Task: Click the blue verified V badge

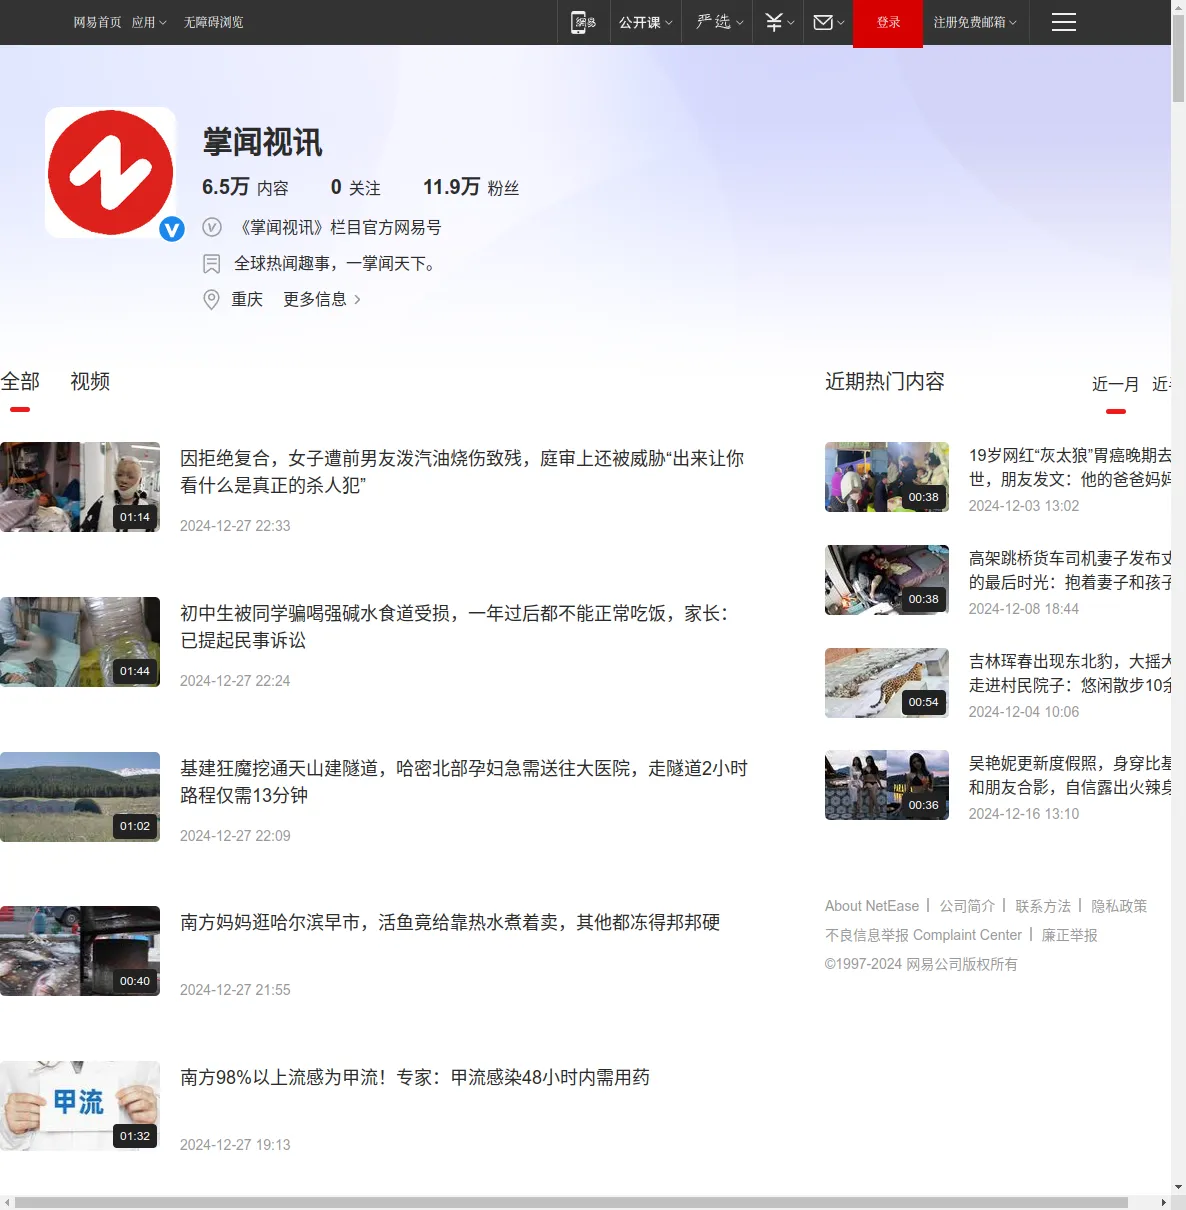Action: [x=172, y=229]
